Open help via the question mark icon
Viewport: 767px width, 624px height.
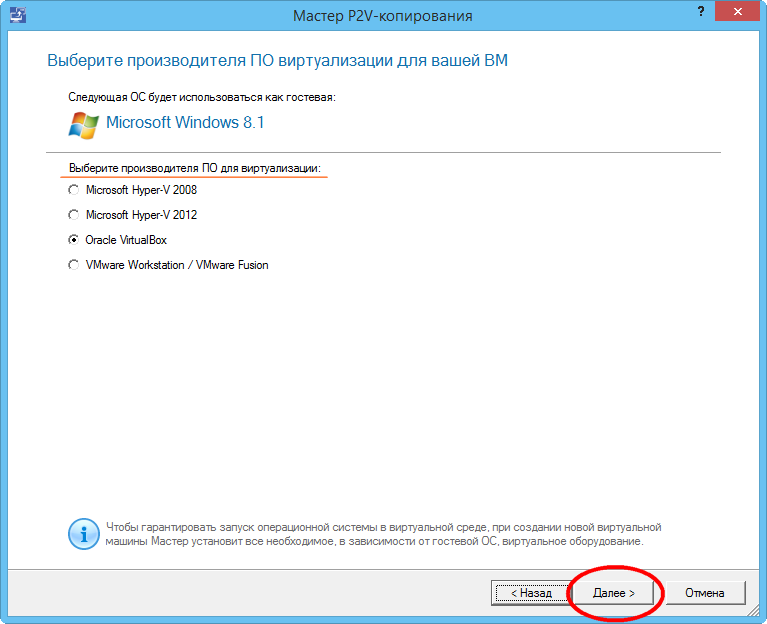coord(701,11)
